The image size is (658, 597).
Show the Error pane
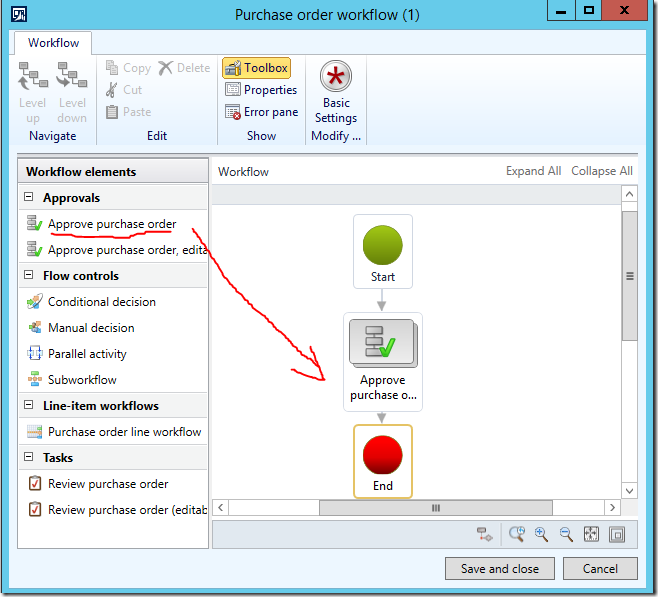tap(261, 112)
